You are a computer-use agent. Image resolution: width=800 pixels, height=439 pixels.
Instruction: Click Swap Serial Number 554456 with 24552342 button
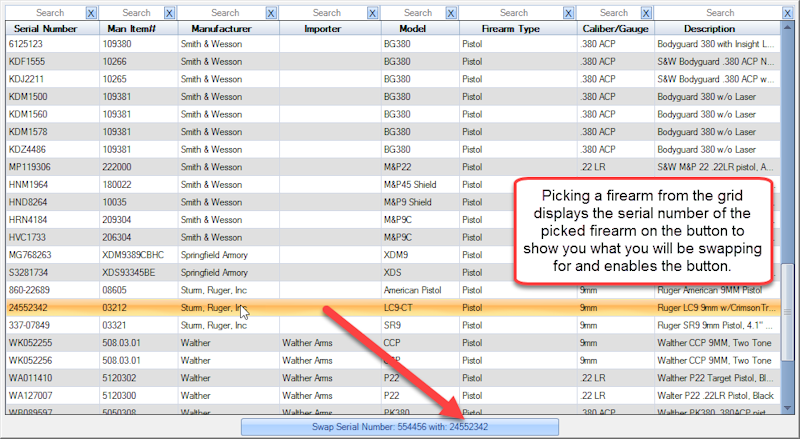400,427
